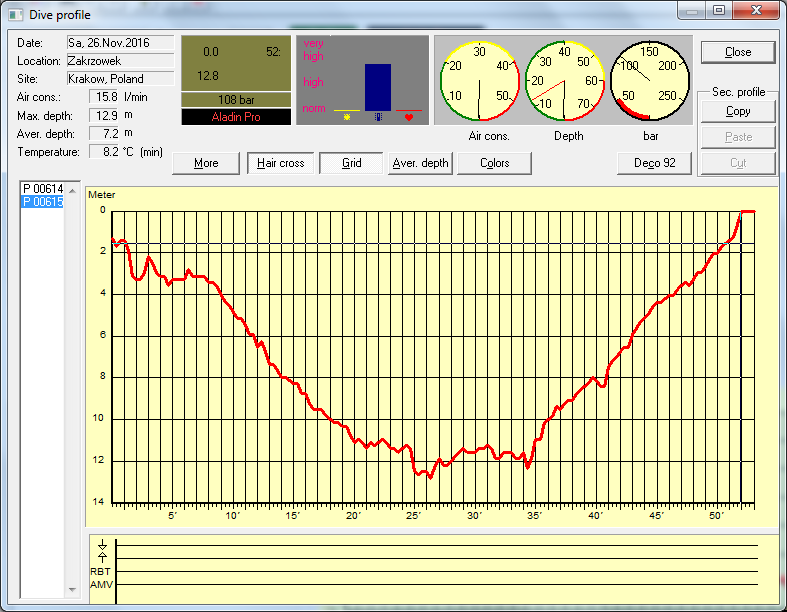
Task: Click the Location field Zakrzowek
Action: click(120, 61)
